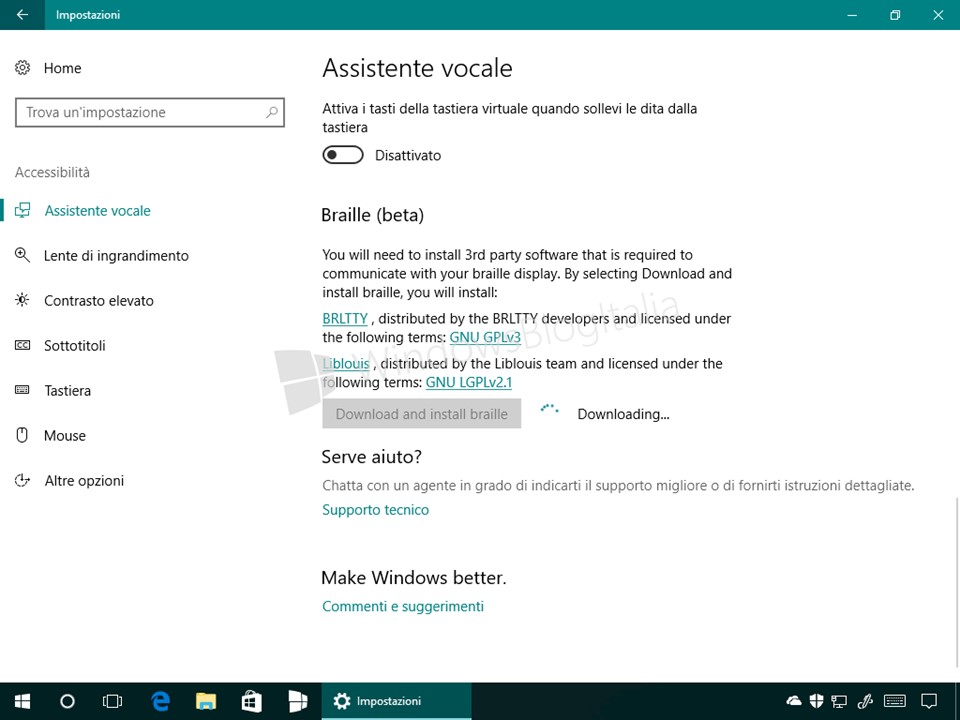The width and height of the screenshot is (960, 720).
Task: Select the Tastiera keyboard icon
Action: [x=22, y=390]
